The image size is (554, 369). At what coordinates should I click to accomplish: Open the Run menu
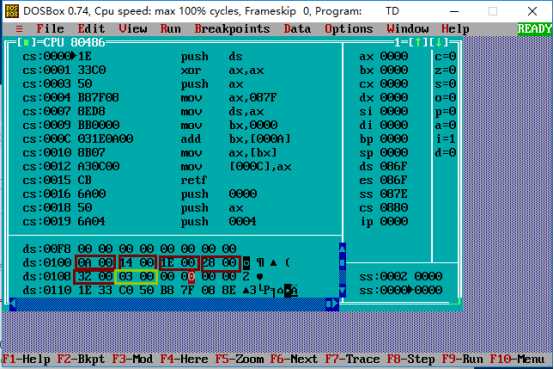coord(170,29)
